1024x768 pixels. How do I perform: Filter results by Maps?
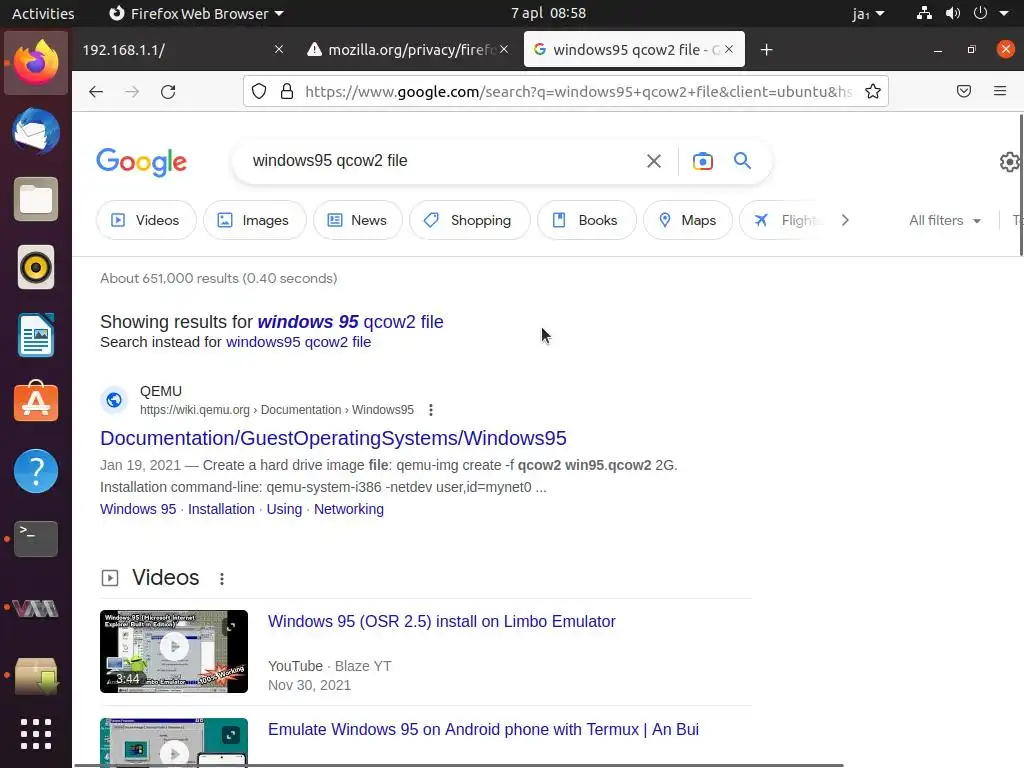pyautogui.click(x=688, y=220)
